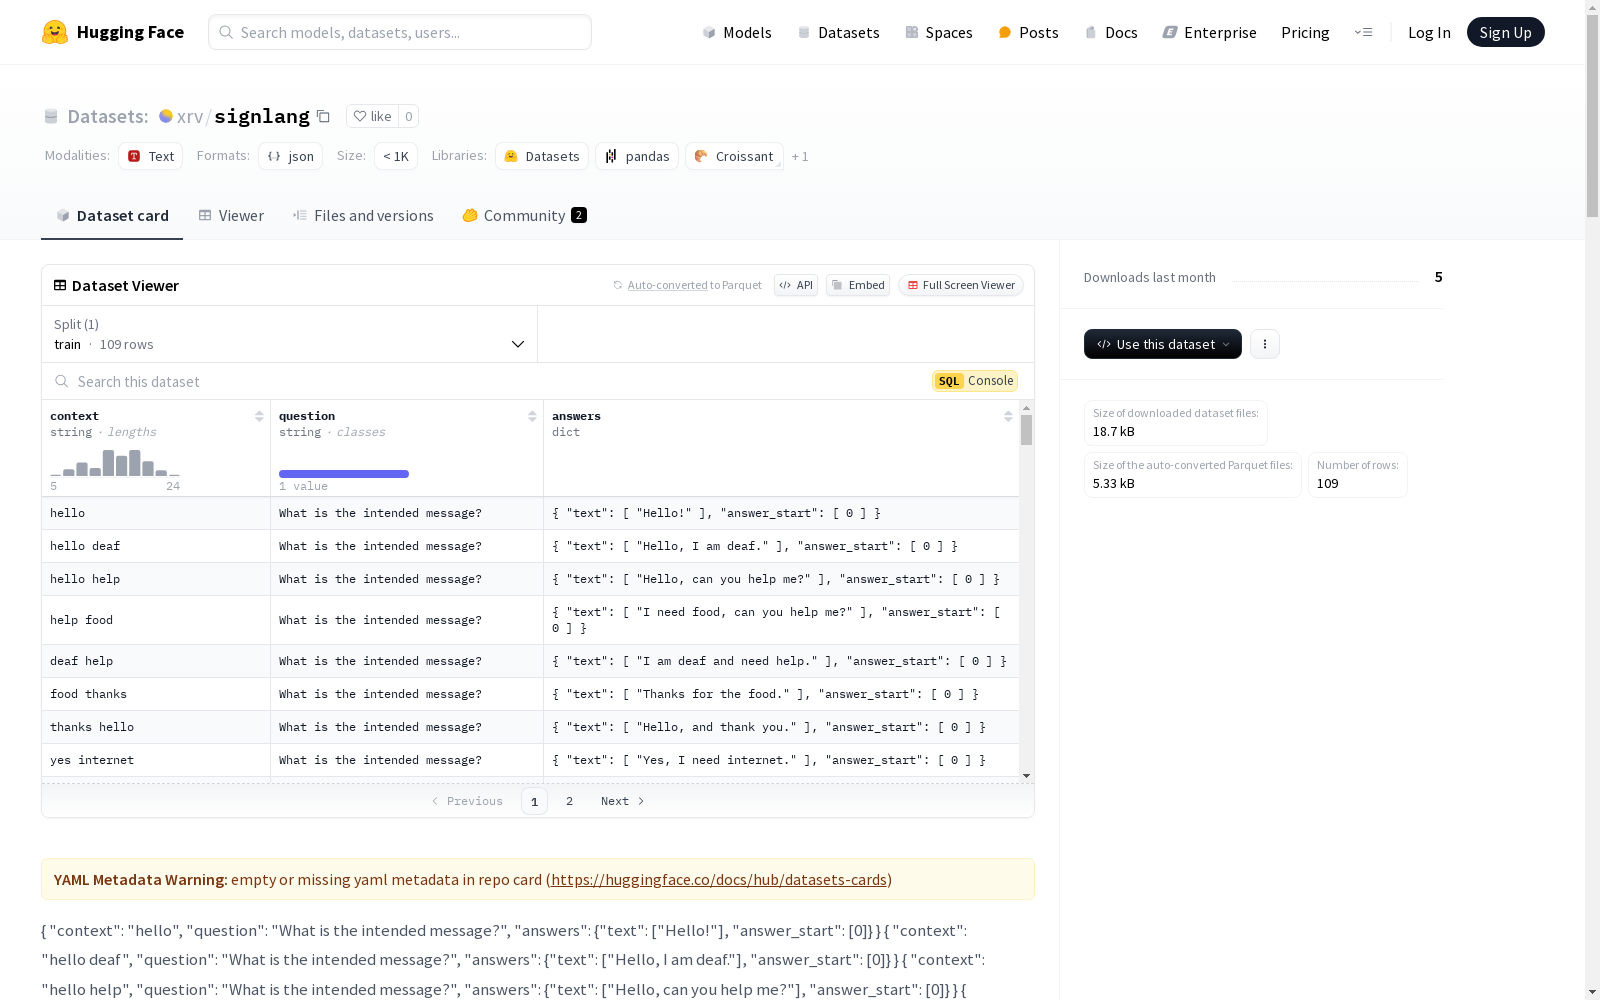The height and width of the screenshot is (1000, 1600).
Task: Open Models in top navigation
Action: pyautogui.click(x=737, y=32)
